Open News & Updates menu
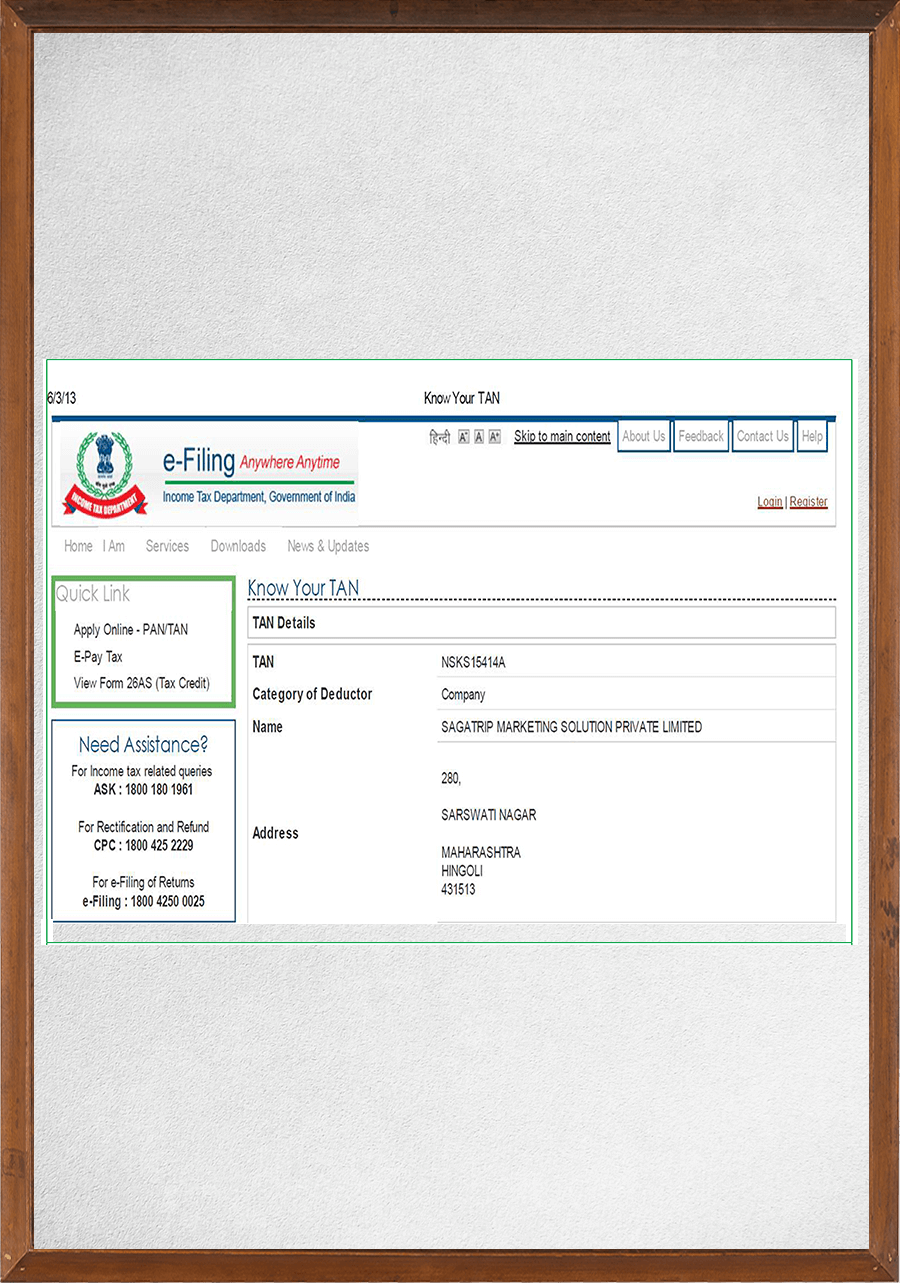900x1283 pixels. (x=328, y=546)
